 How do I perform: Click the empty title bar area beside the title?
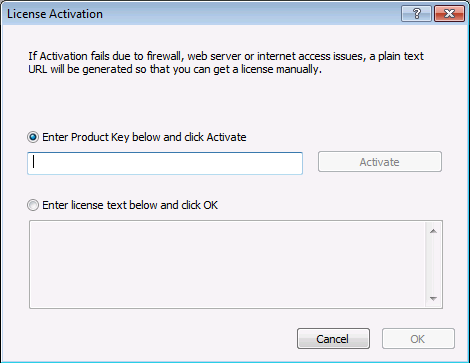(x=250, y=14)
